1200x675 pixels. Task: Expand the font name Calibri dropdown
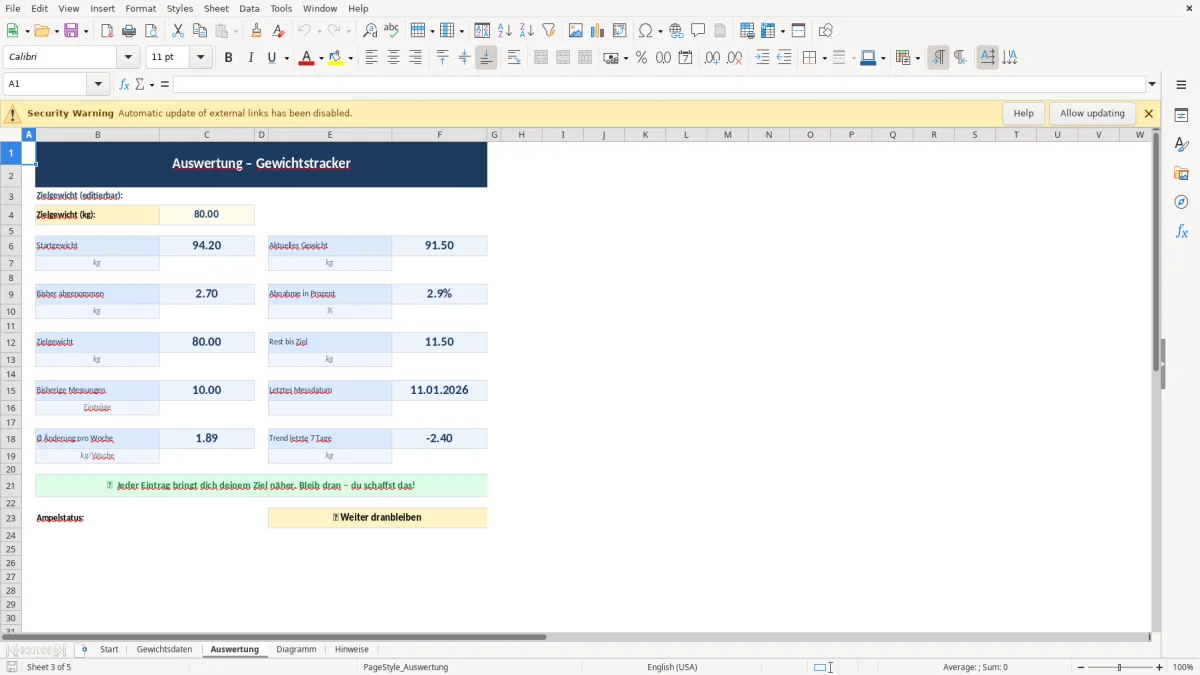click(128, 58)
